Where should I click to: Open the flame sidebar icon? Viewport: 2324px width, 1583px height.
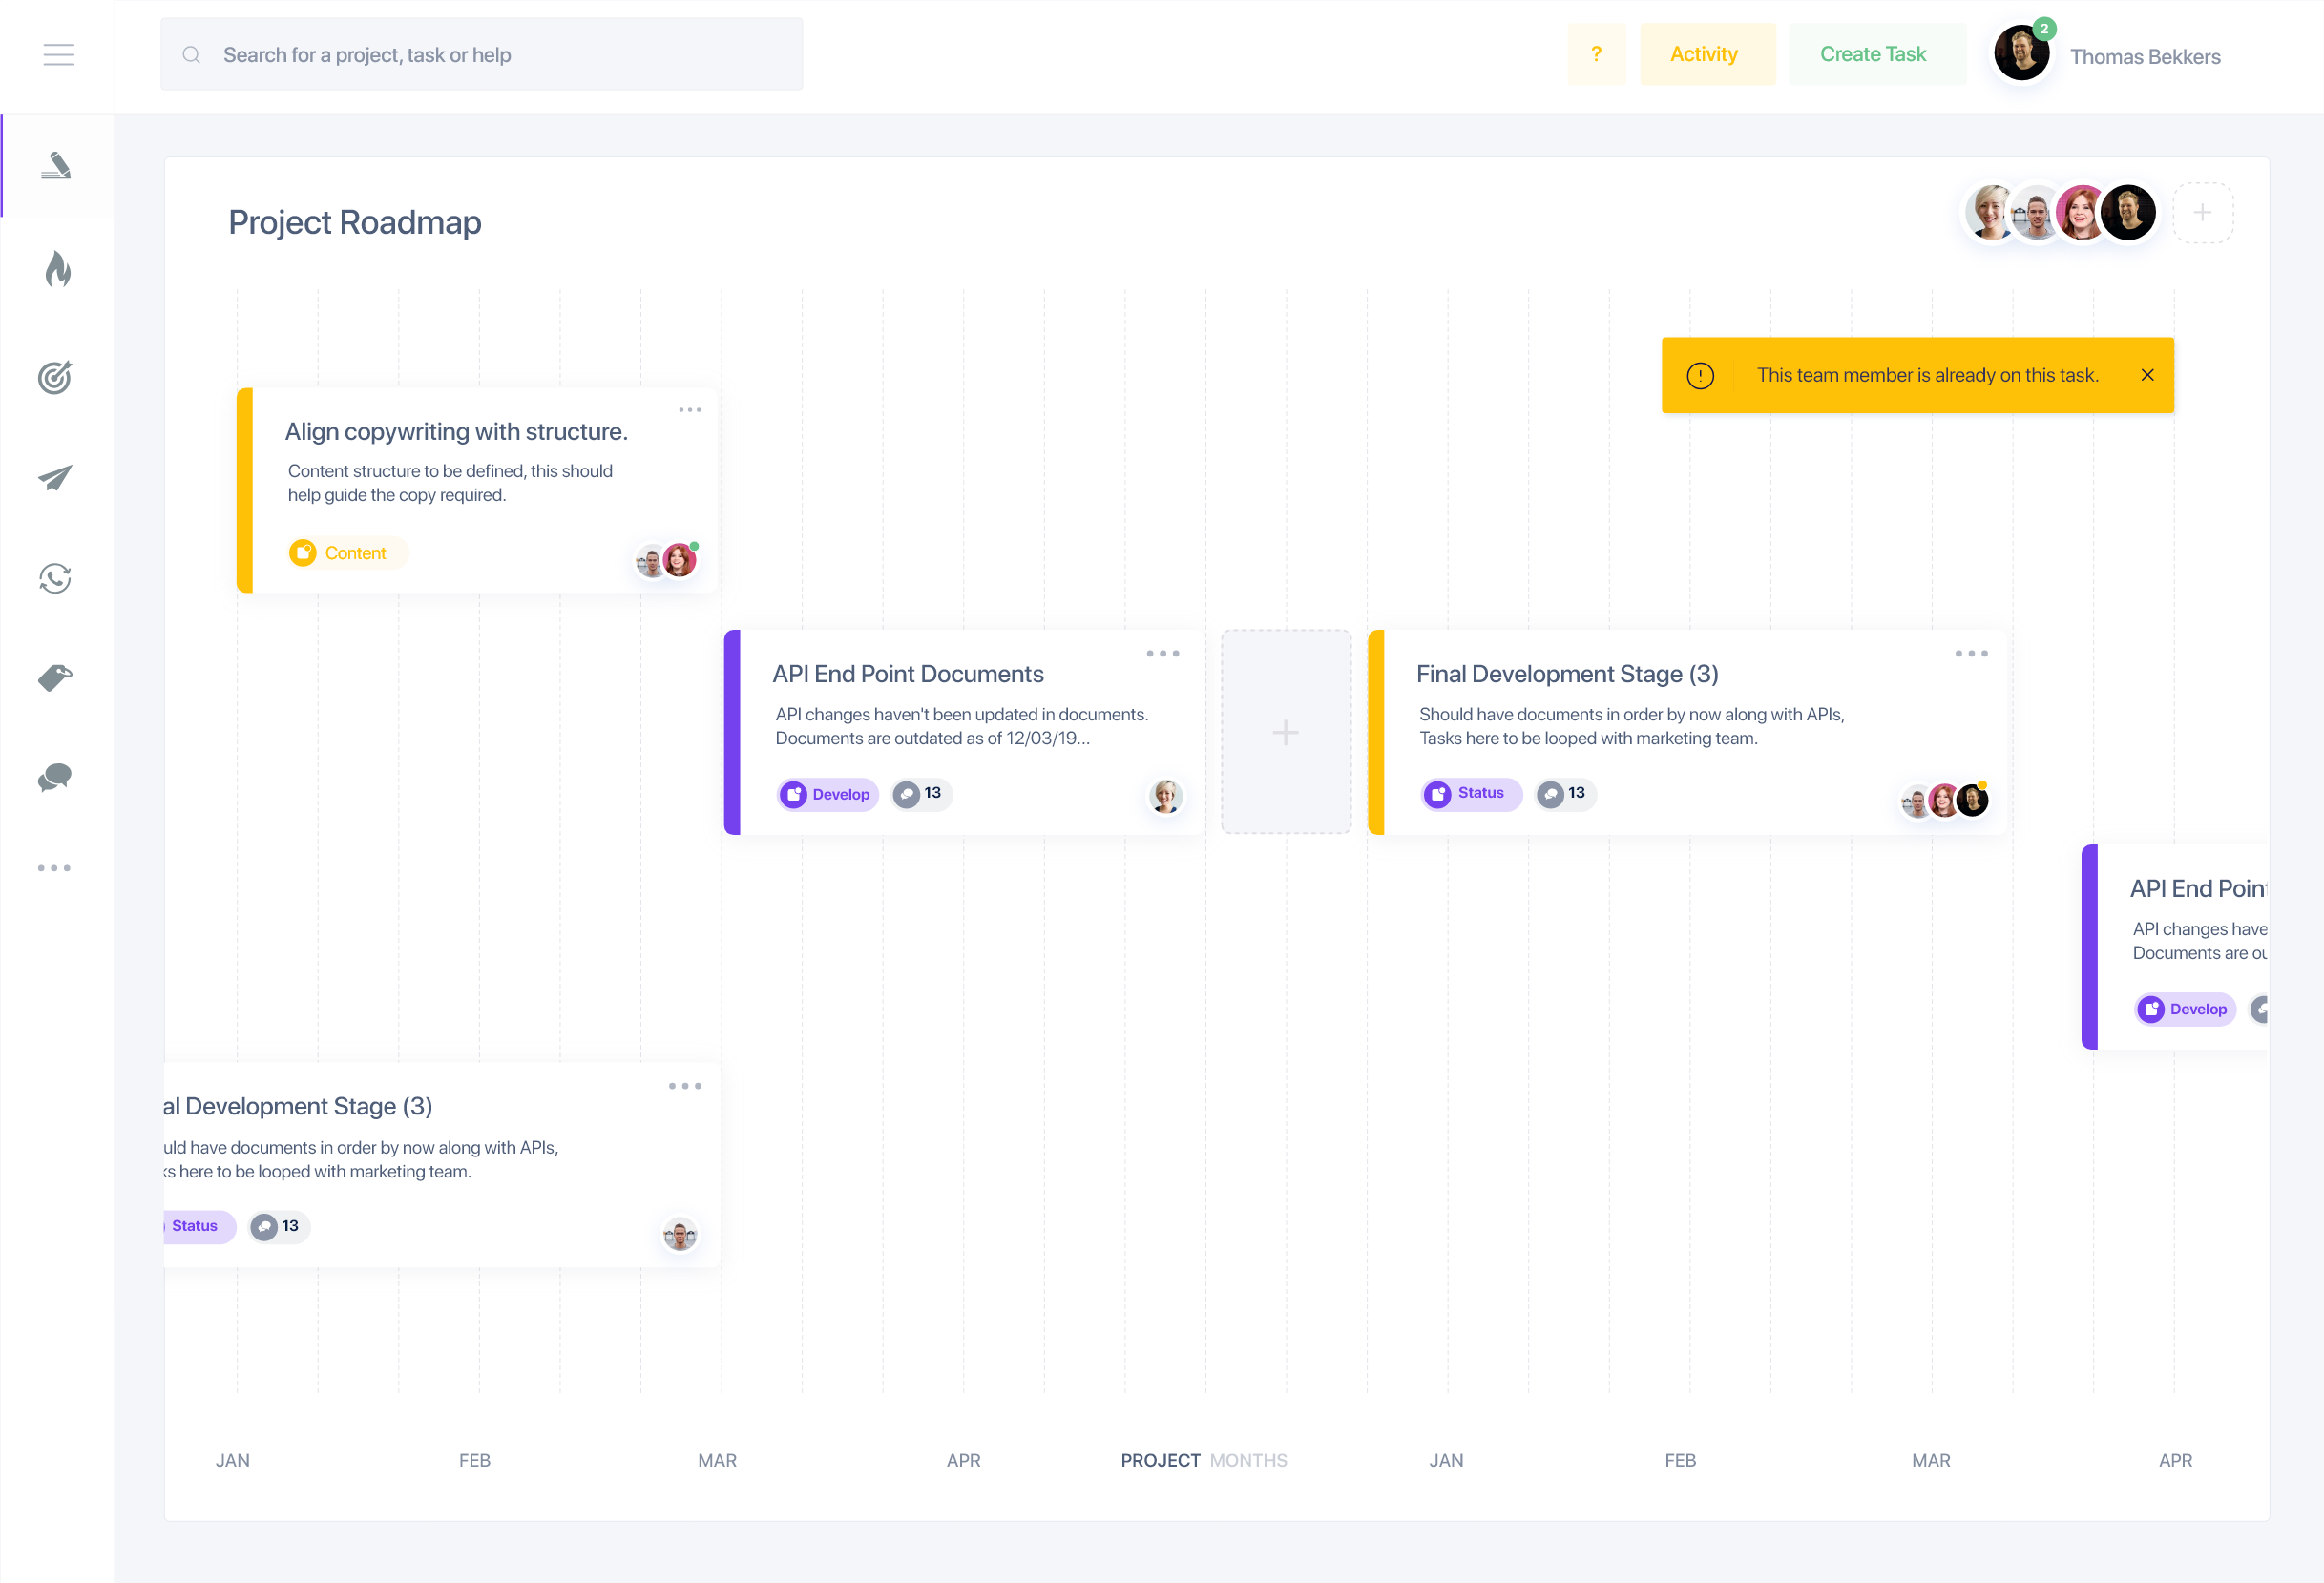[x=58, y=269]
